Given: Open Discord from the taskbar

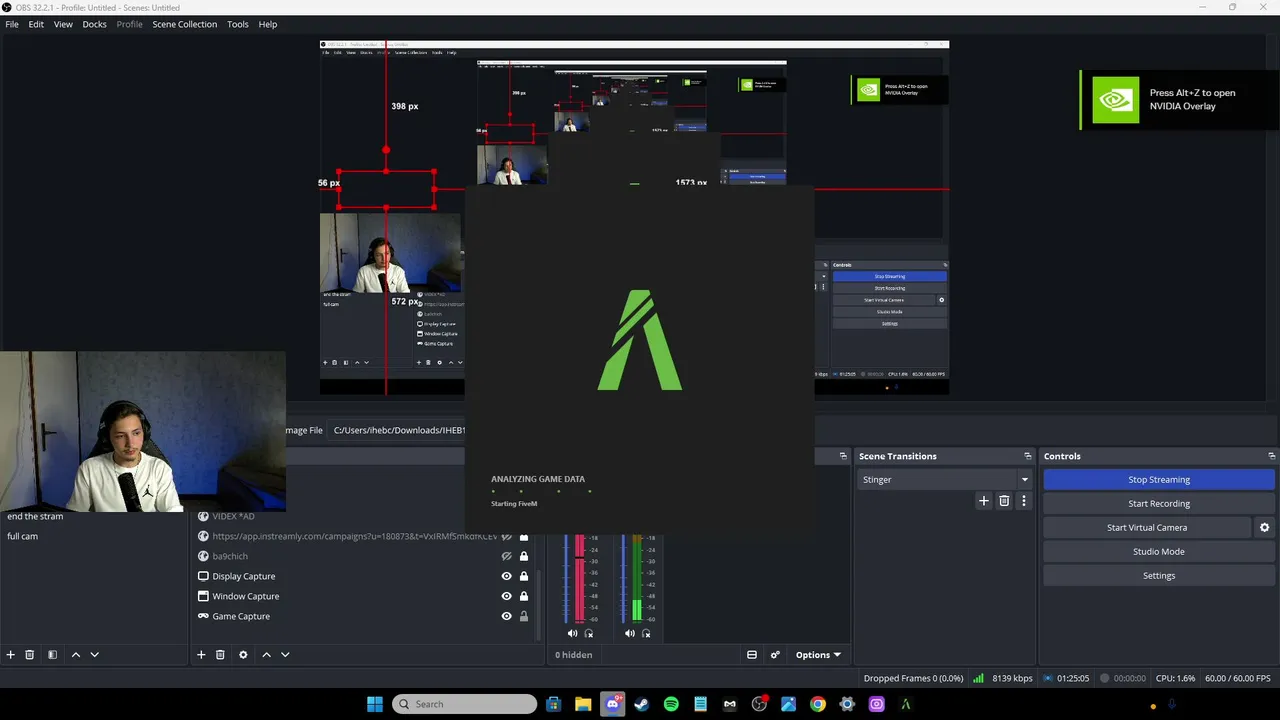Looking at the screenshot, I should click(x=613, y=704).
